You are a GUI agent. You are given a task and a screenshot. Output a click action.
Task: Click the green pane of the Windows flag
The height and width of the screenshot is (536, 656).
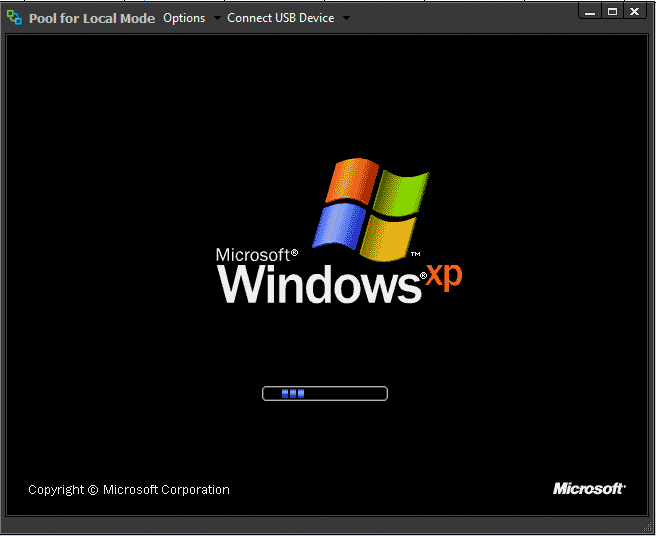(x=402, y=192)
